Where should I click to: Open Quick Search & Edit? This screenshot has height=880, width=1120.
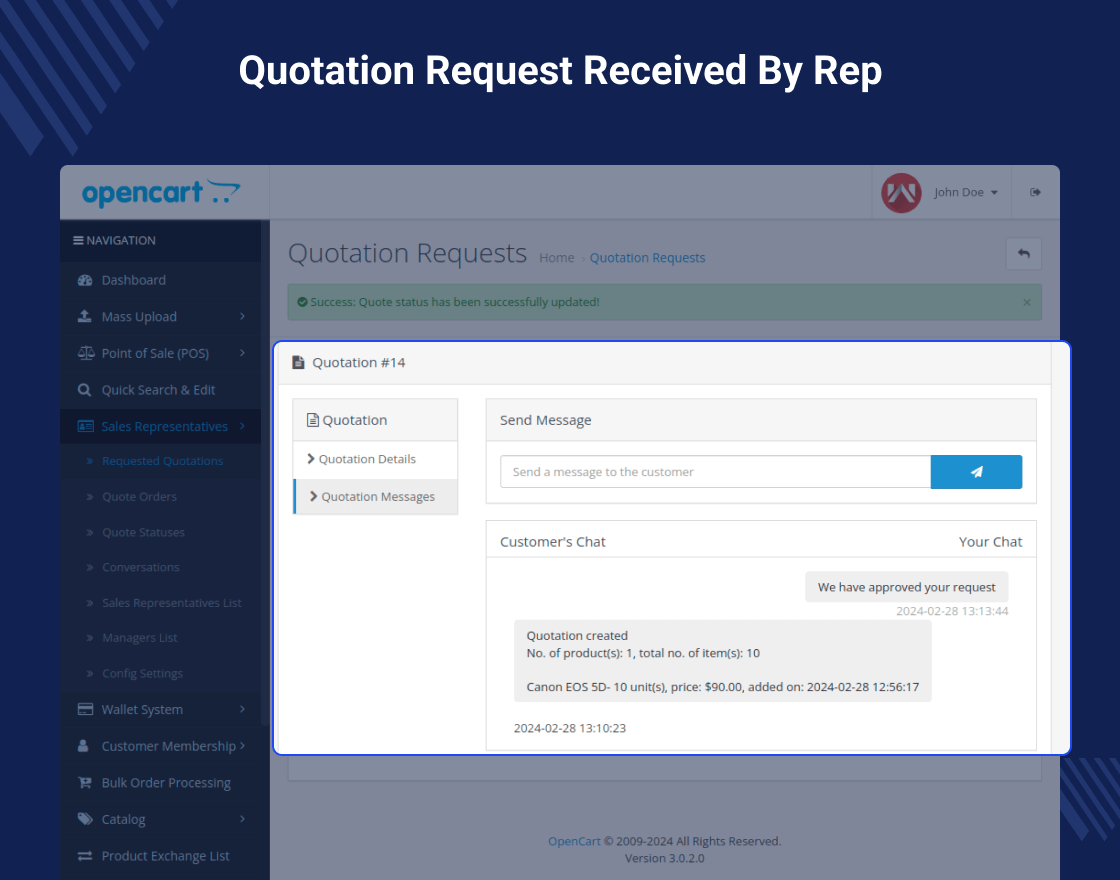click(160, 390)
